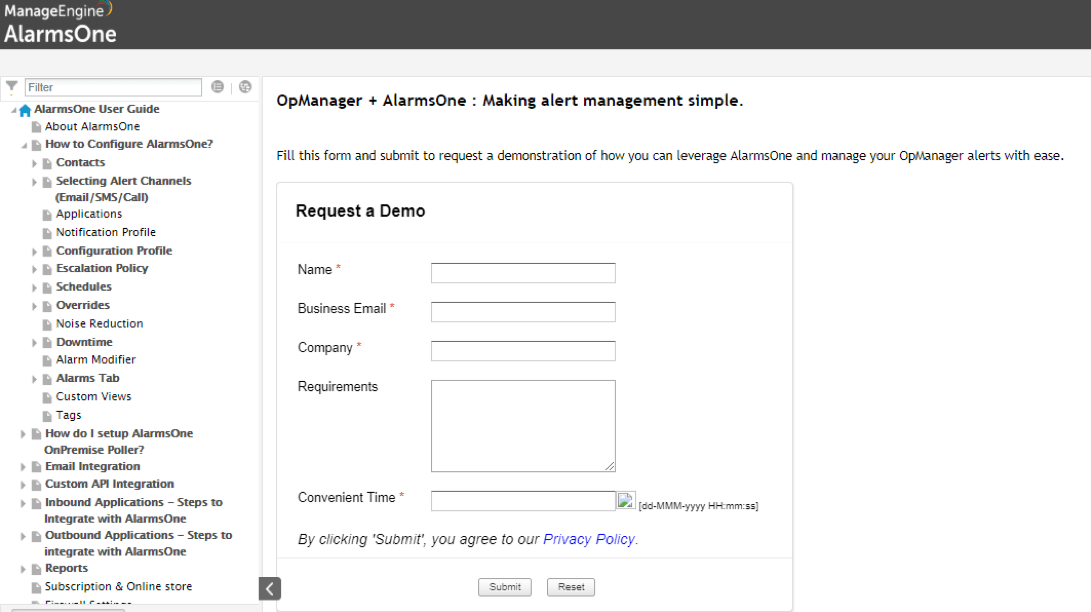1091x612 pixels.
Task: Click the Reset button
Action: click(571, 587)
